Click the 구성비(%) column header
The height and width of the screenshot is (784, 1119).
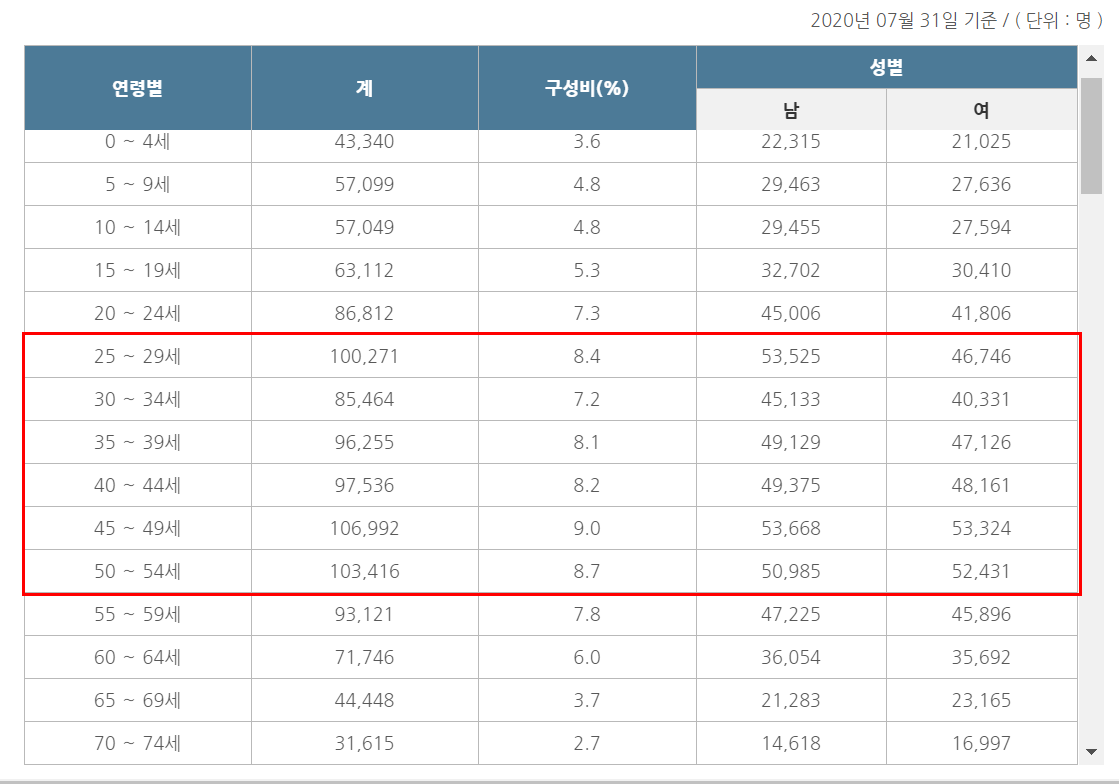tap(587, 88)
